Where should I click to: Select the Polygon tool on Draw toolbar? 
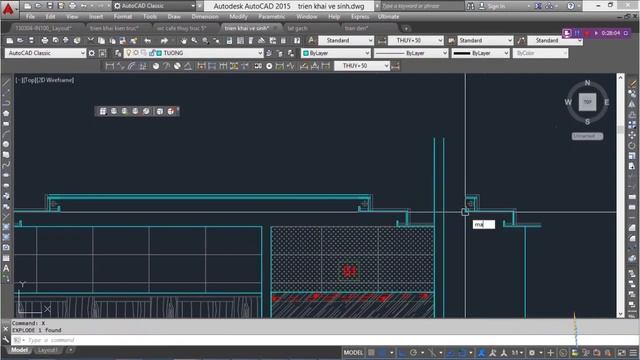point(6,113)
